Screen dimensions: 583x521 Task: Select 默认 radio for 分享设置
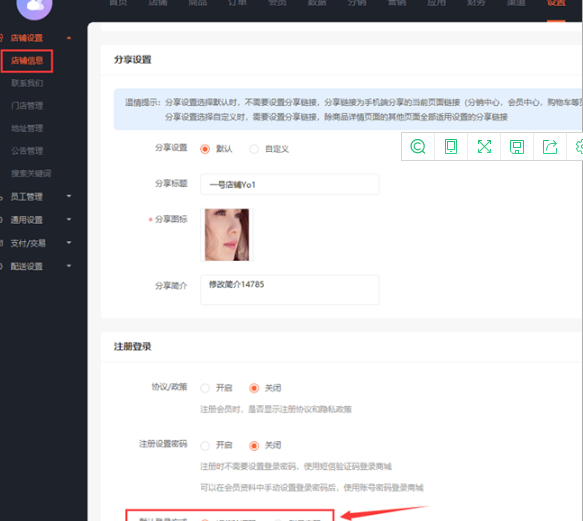pos(205,149)
